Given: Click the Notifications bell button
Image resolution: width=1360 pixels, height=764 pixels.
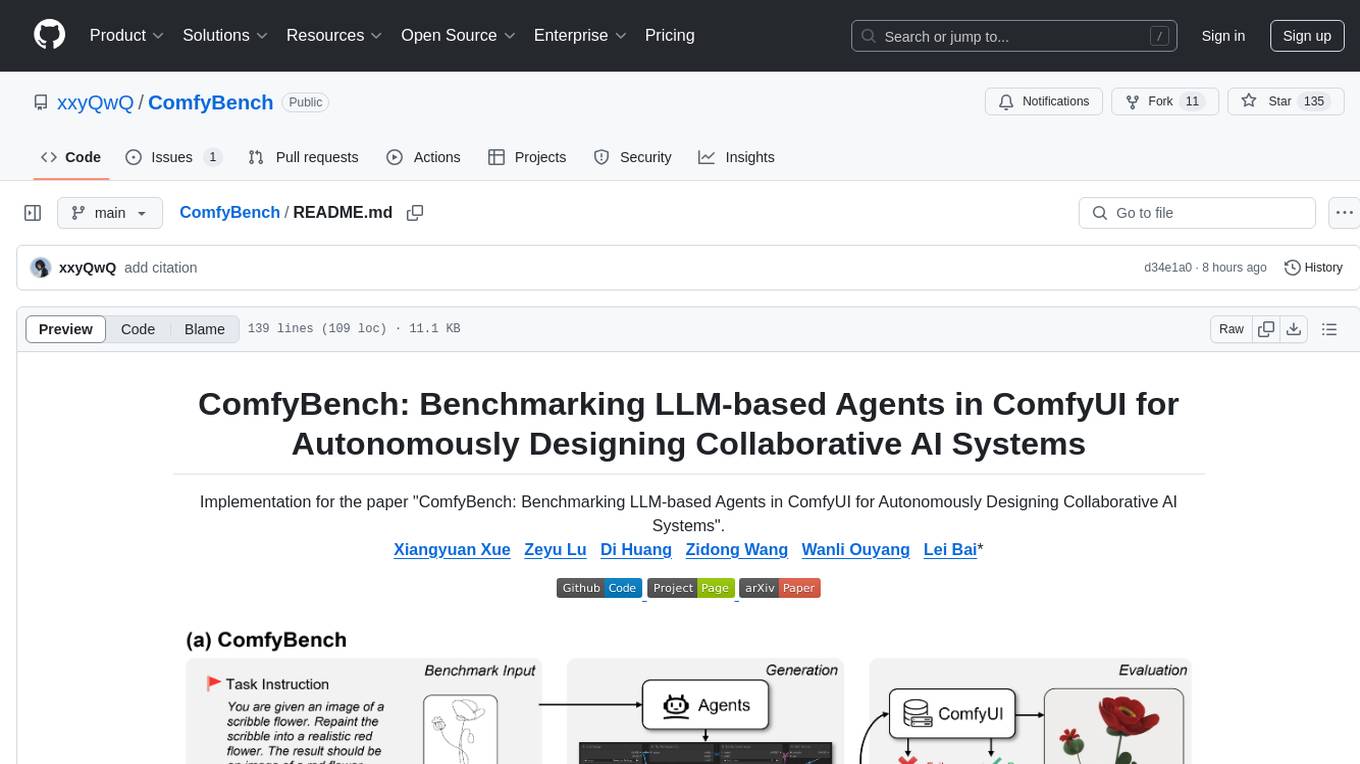Looking at the screenshot, I should point(1044,102).
